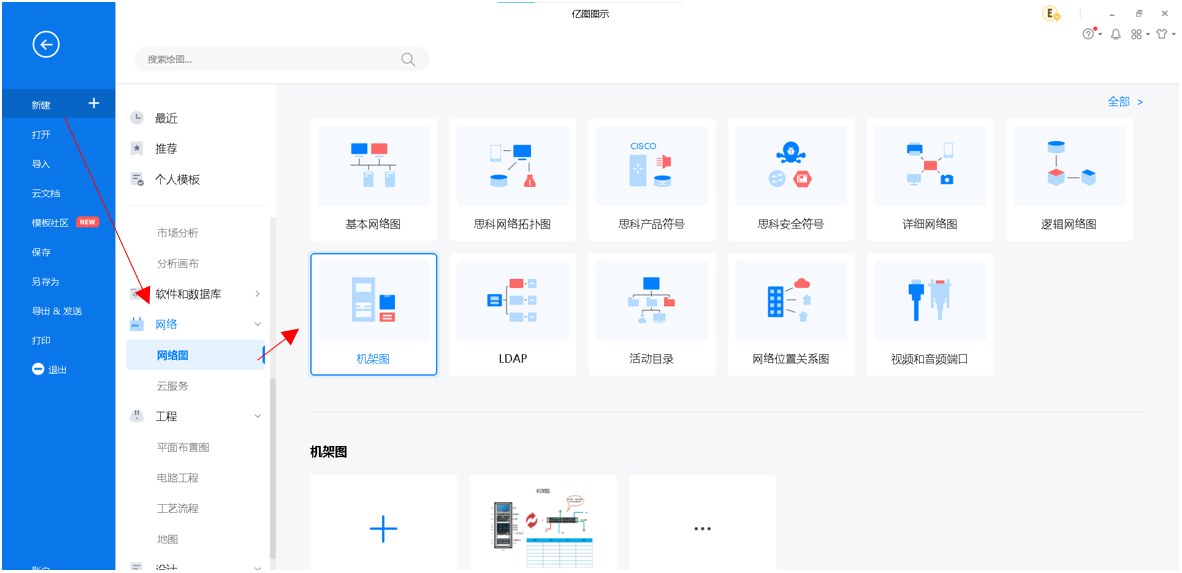
Task: Collapse the 工程 category
Action: (257, 416)
